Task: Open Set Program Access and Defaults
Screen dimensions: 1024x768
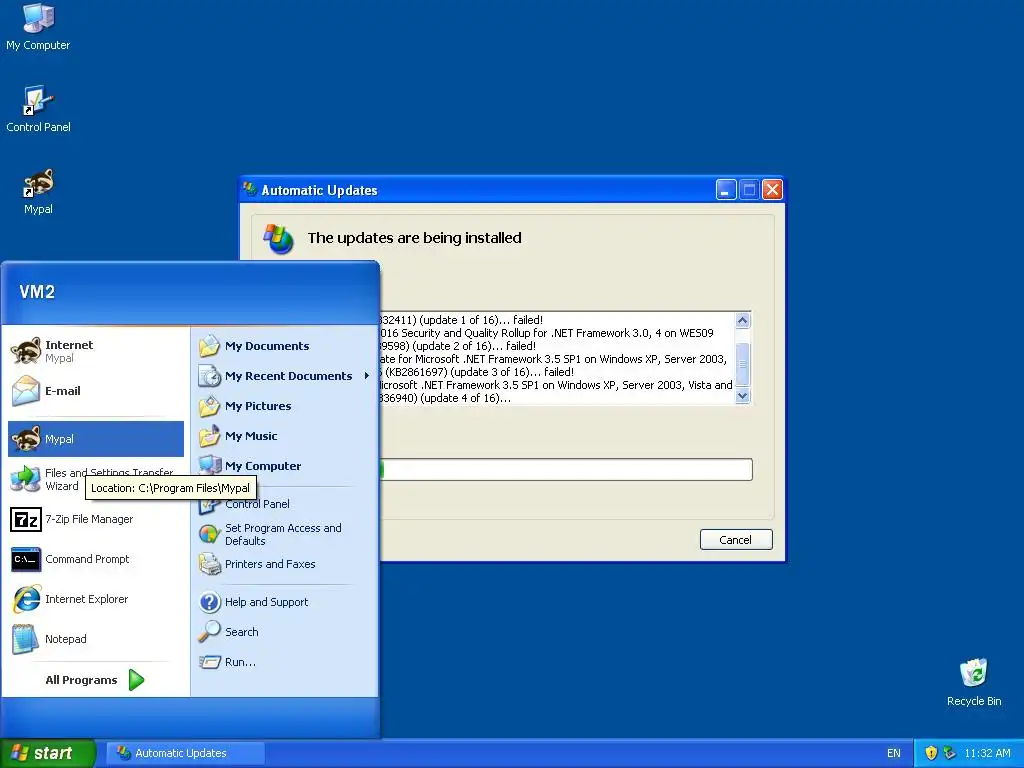Action: tap(284, 534)
